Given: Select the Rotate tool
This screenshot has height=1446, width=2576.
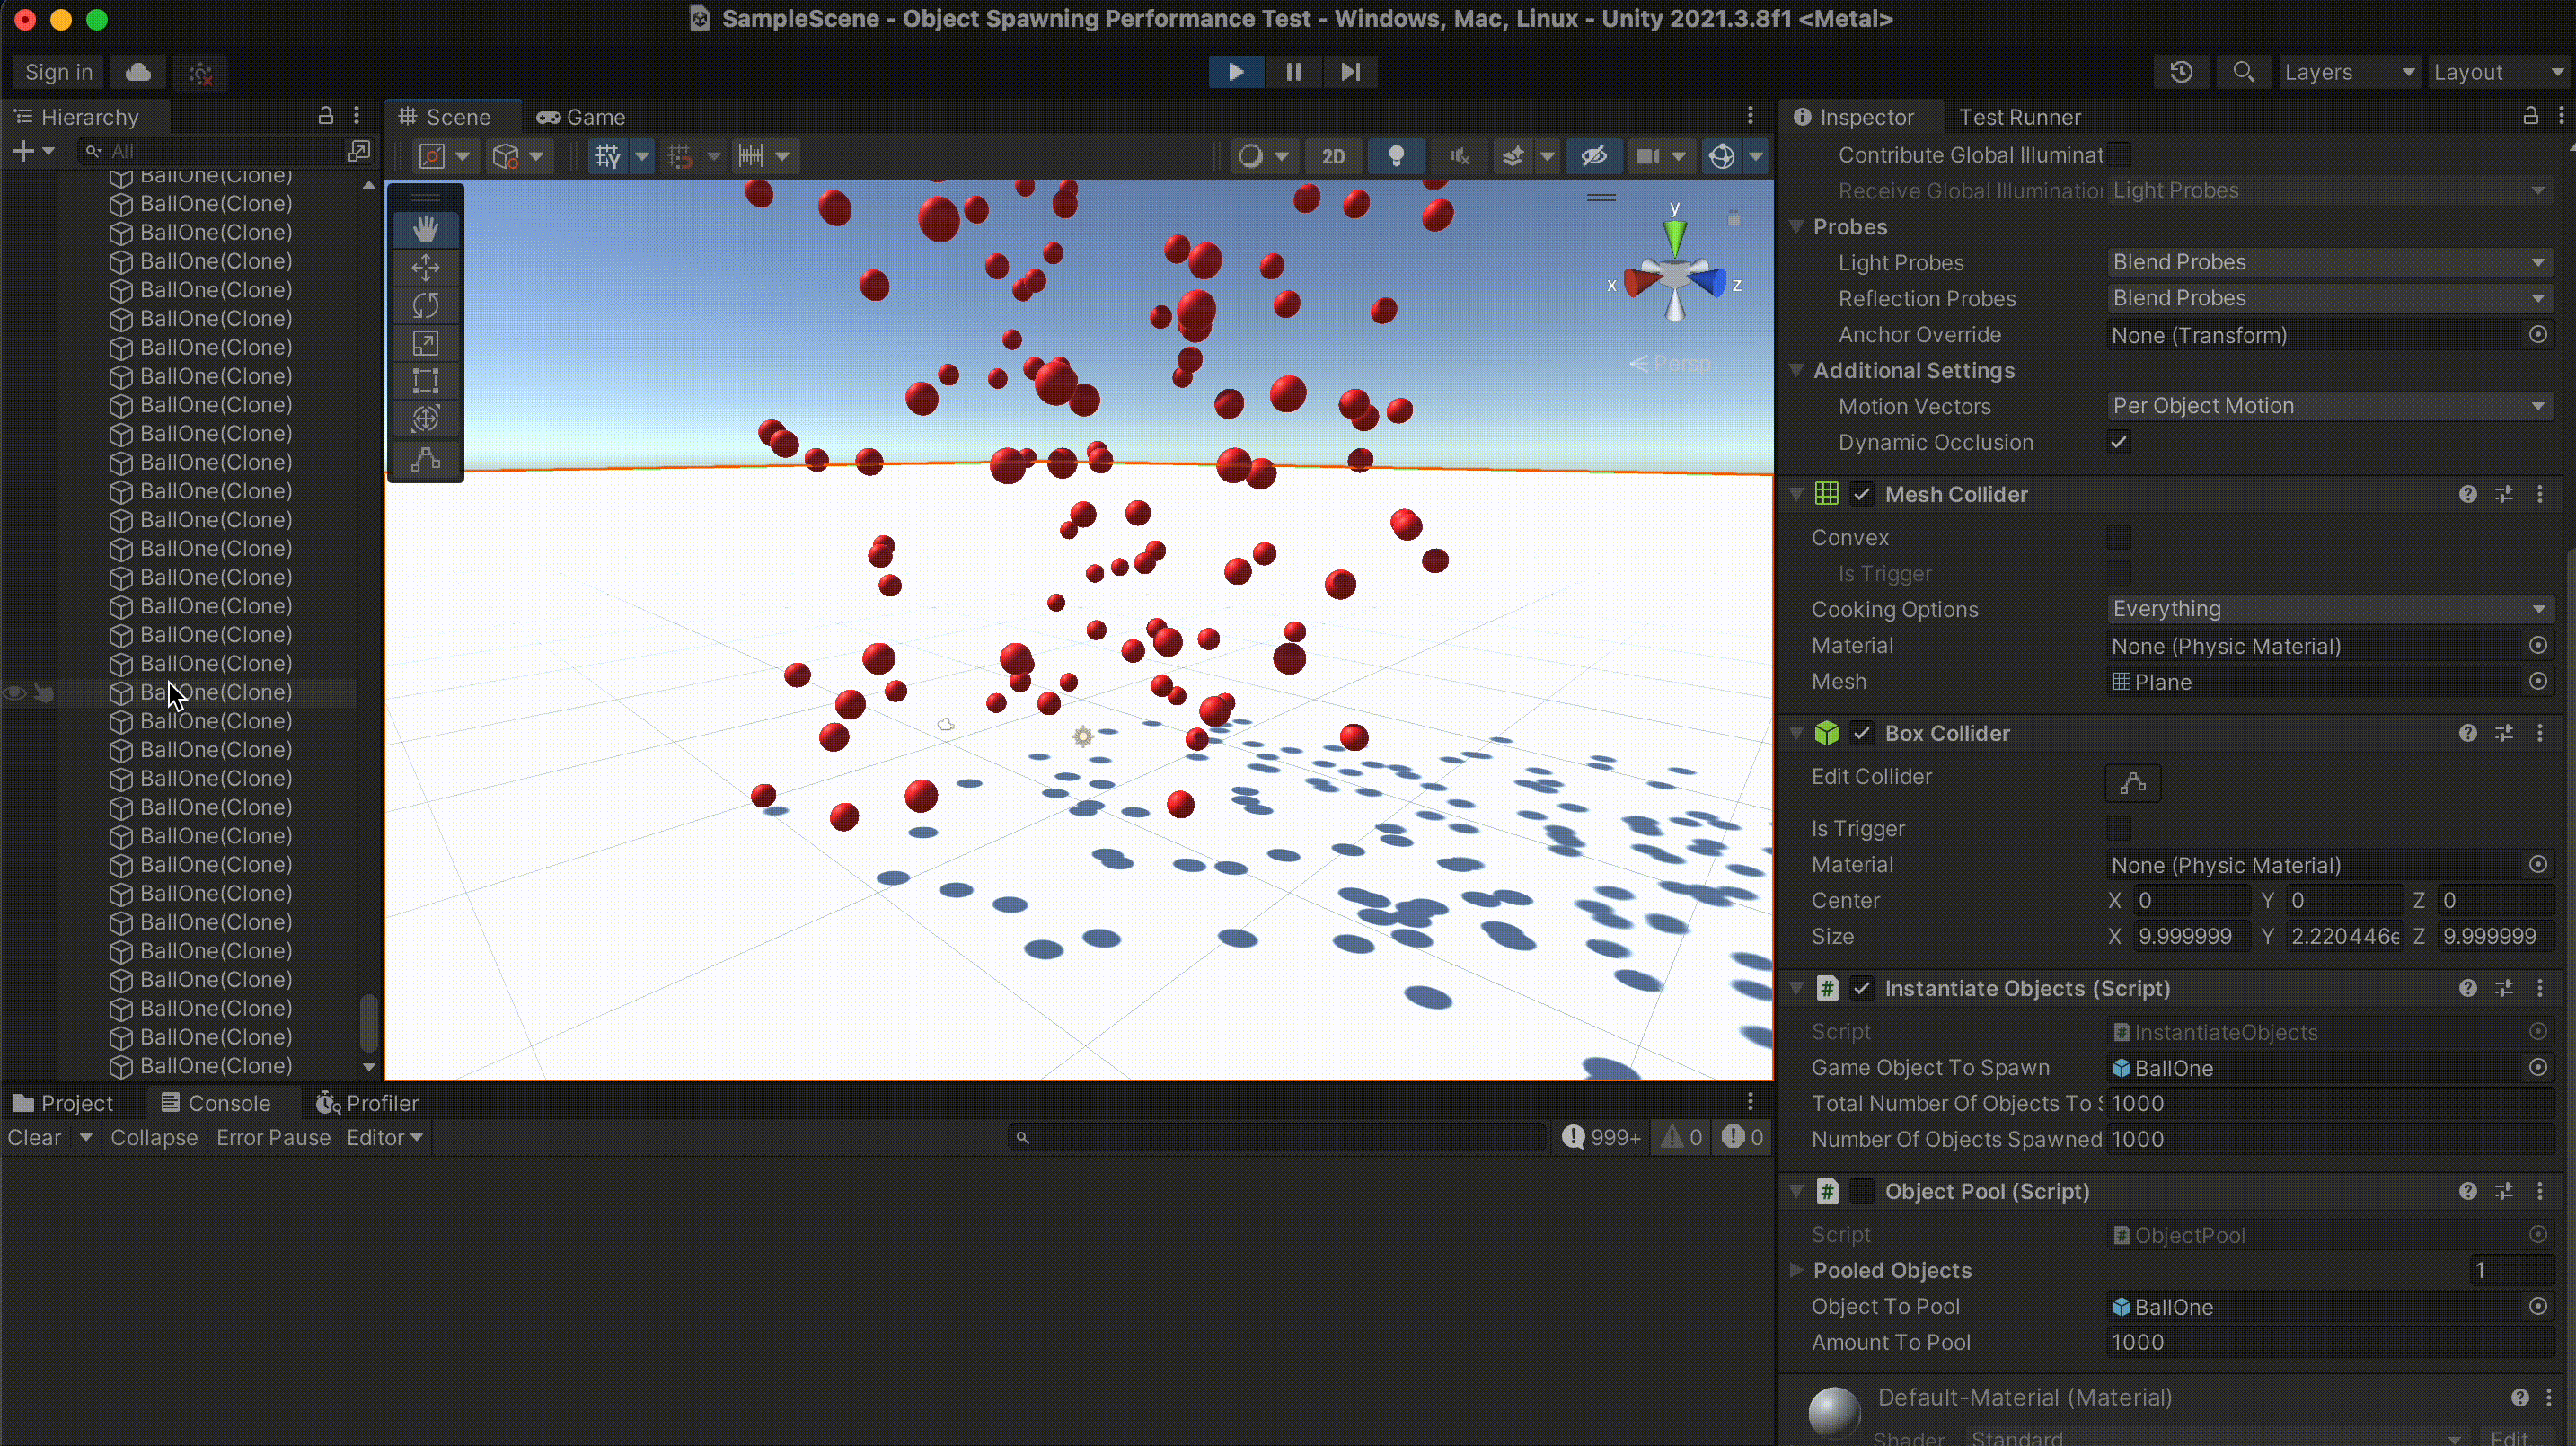Looking at the screenshot, I should (425, 304).
